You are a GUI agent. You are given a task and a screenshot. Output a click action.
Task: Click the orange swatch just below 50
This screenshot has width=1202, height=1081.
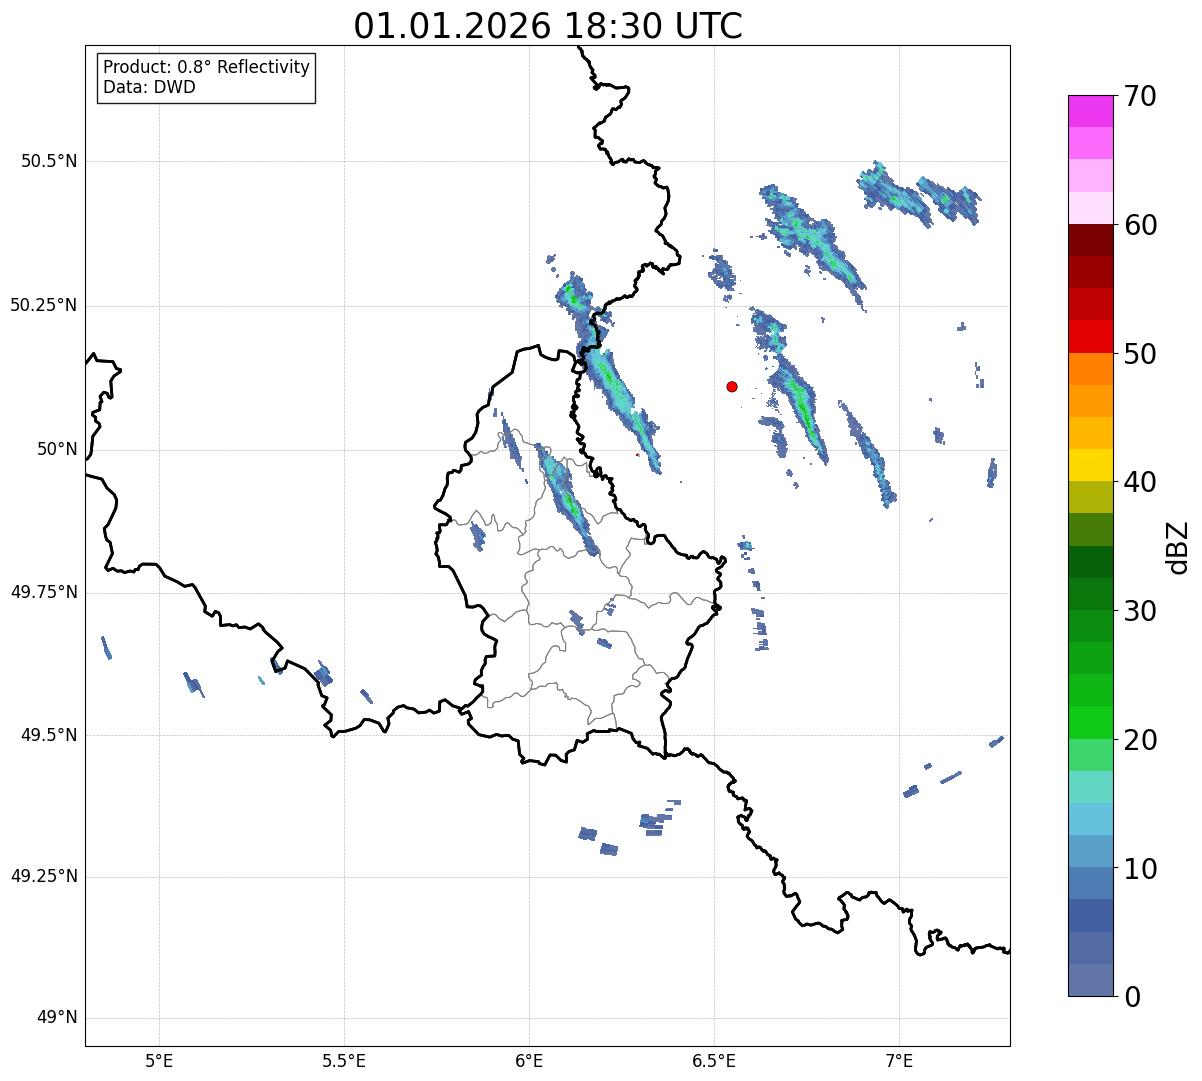coord(1090,369)
